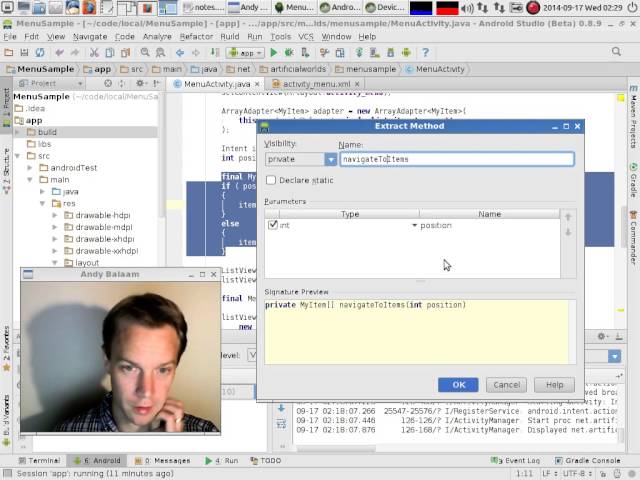Cancel the Extract Method dialog
Image resolution: width=640 pixels, height=480 pixels.
coord(506,385)
